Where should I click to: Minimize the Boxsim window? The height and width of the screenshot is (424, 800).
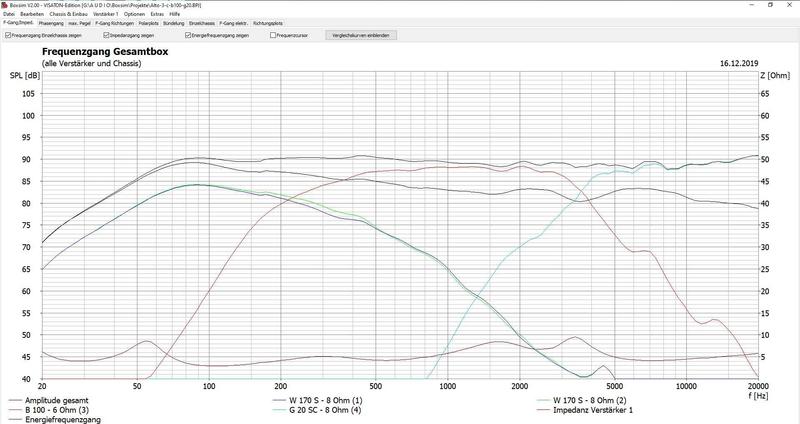click(753, 5)
